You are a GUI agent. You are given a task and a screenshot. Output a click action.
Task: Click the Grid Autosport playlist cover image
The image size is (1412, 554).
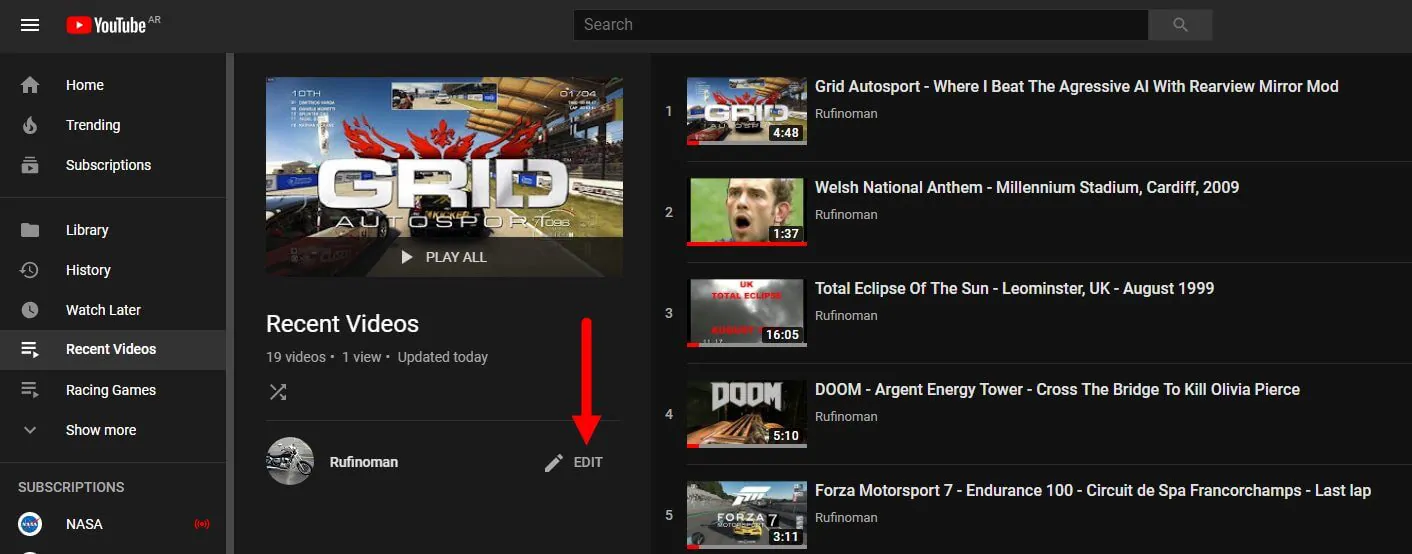click(x=444, y=177)
